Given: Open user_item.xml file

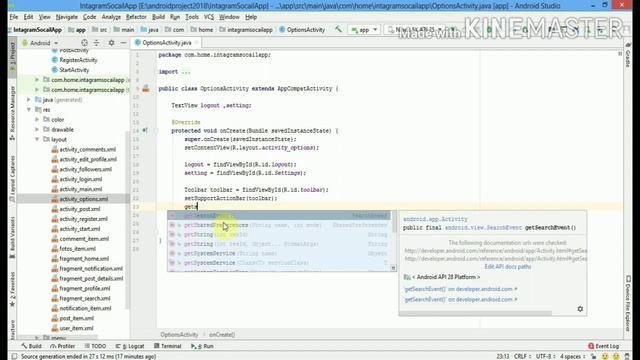Looking at the screenshot, I should (x=76, y=328).
